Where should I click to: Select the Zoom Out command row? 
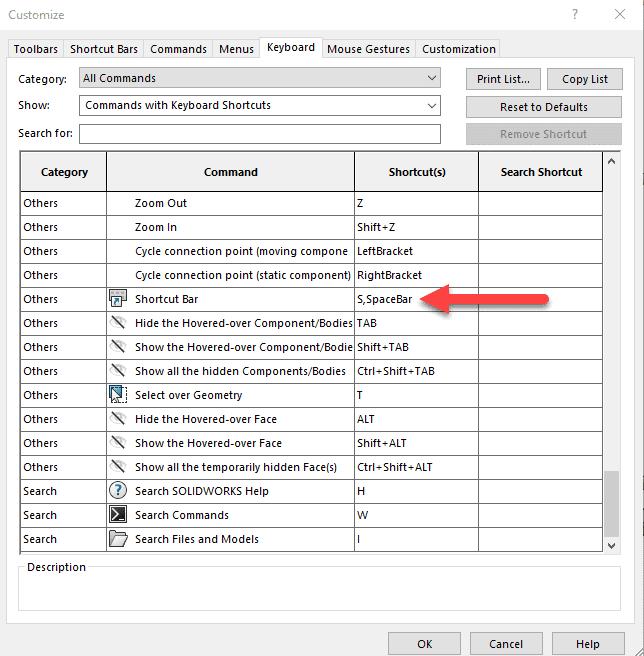[311, 203]
